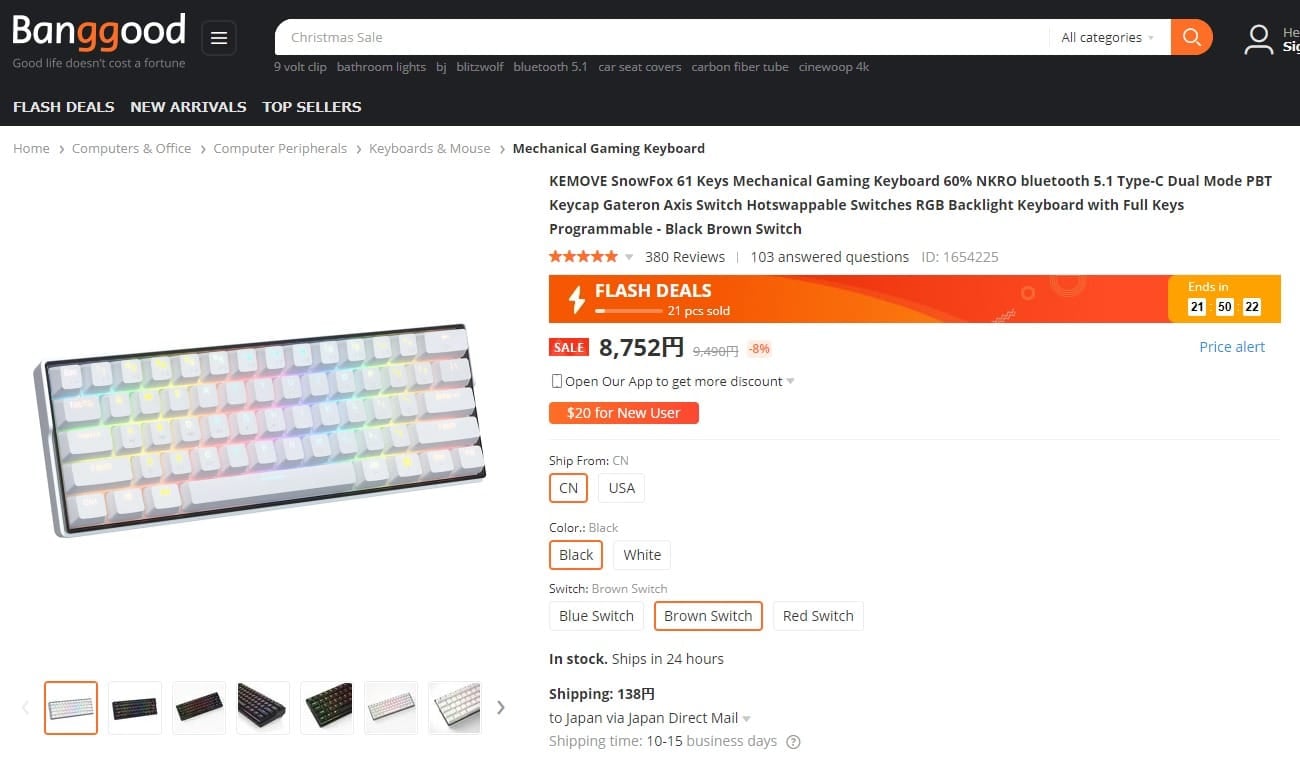Expand the star rating breakdown arrow

629,257
